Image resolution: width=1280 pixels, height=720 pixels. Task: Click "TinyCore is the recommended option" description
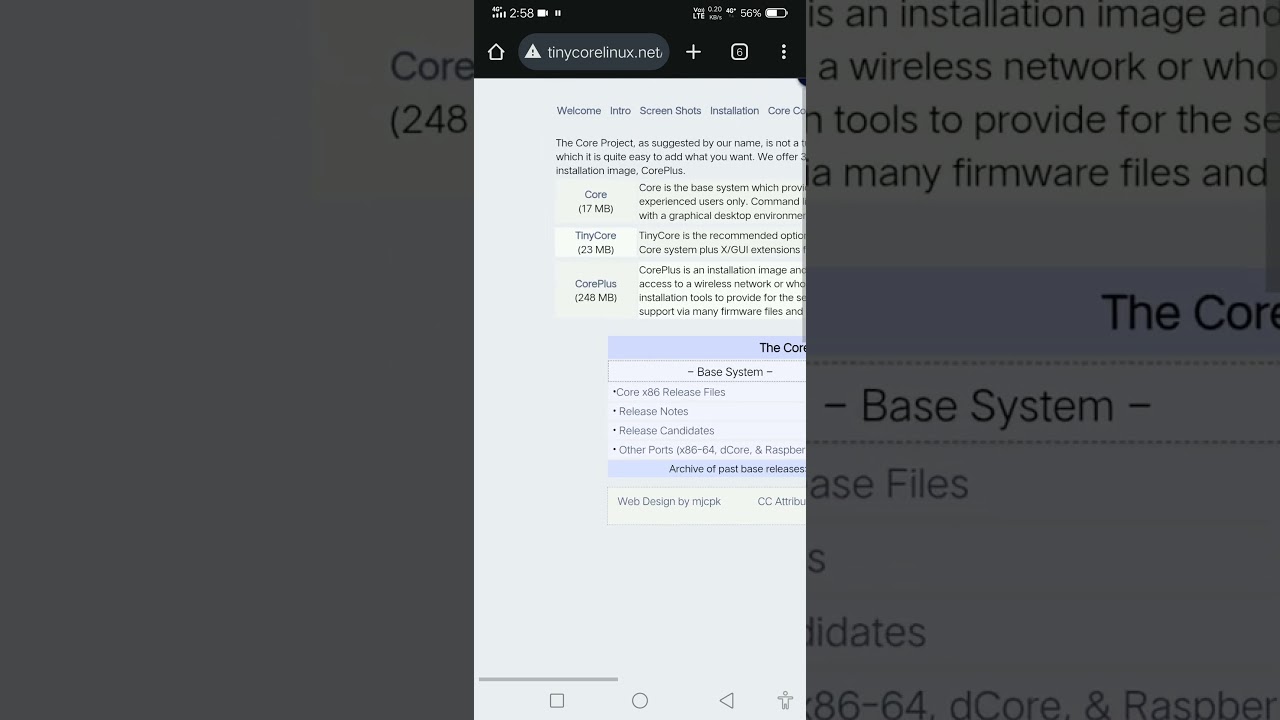[x=722, y=243]
